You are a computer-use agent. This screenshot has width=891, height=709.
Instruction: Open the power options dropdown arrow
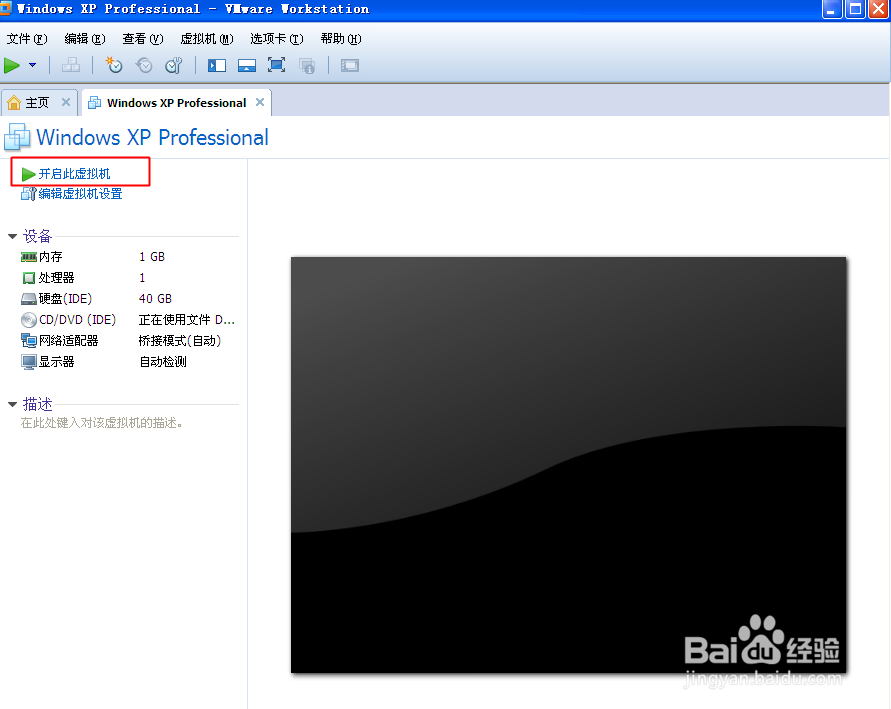pos(32,65)
